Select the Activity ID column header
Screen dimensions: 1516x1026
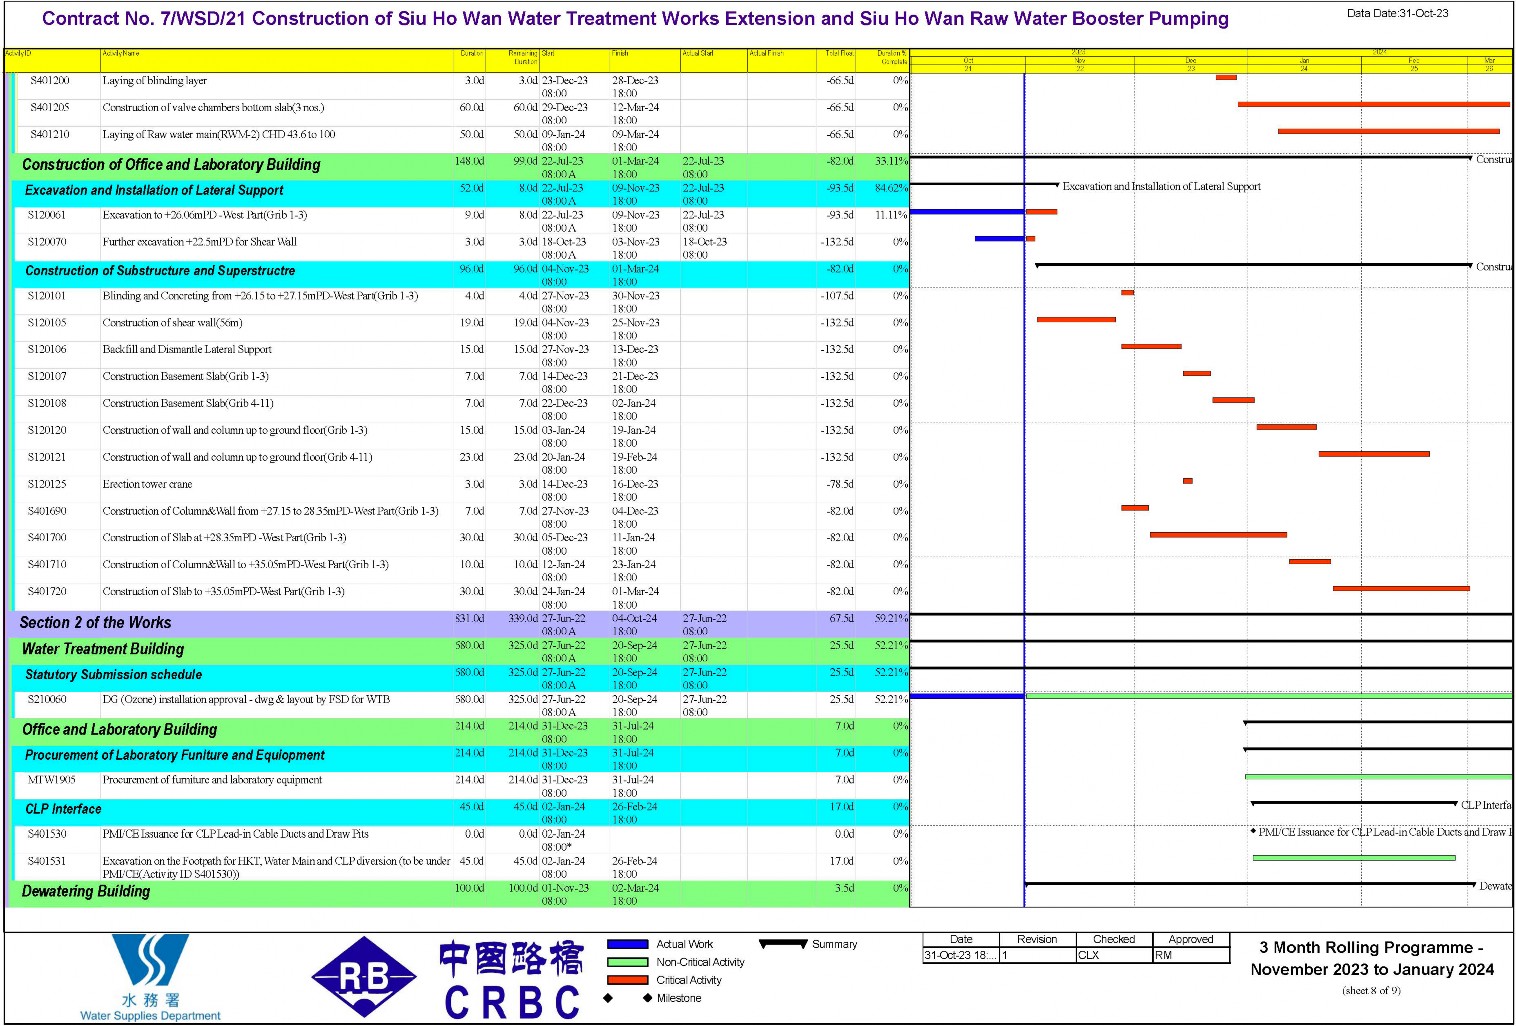coord(52,59)
